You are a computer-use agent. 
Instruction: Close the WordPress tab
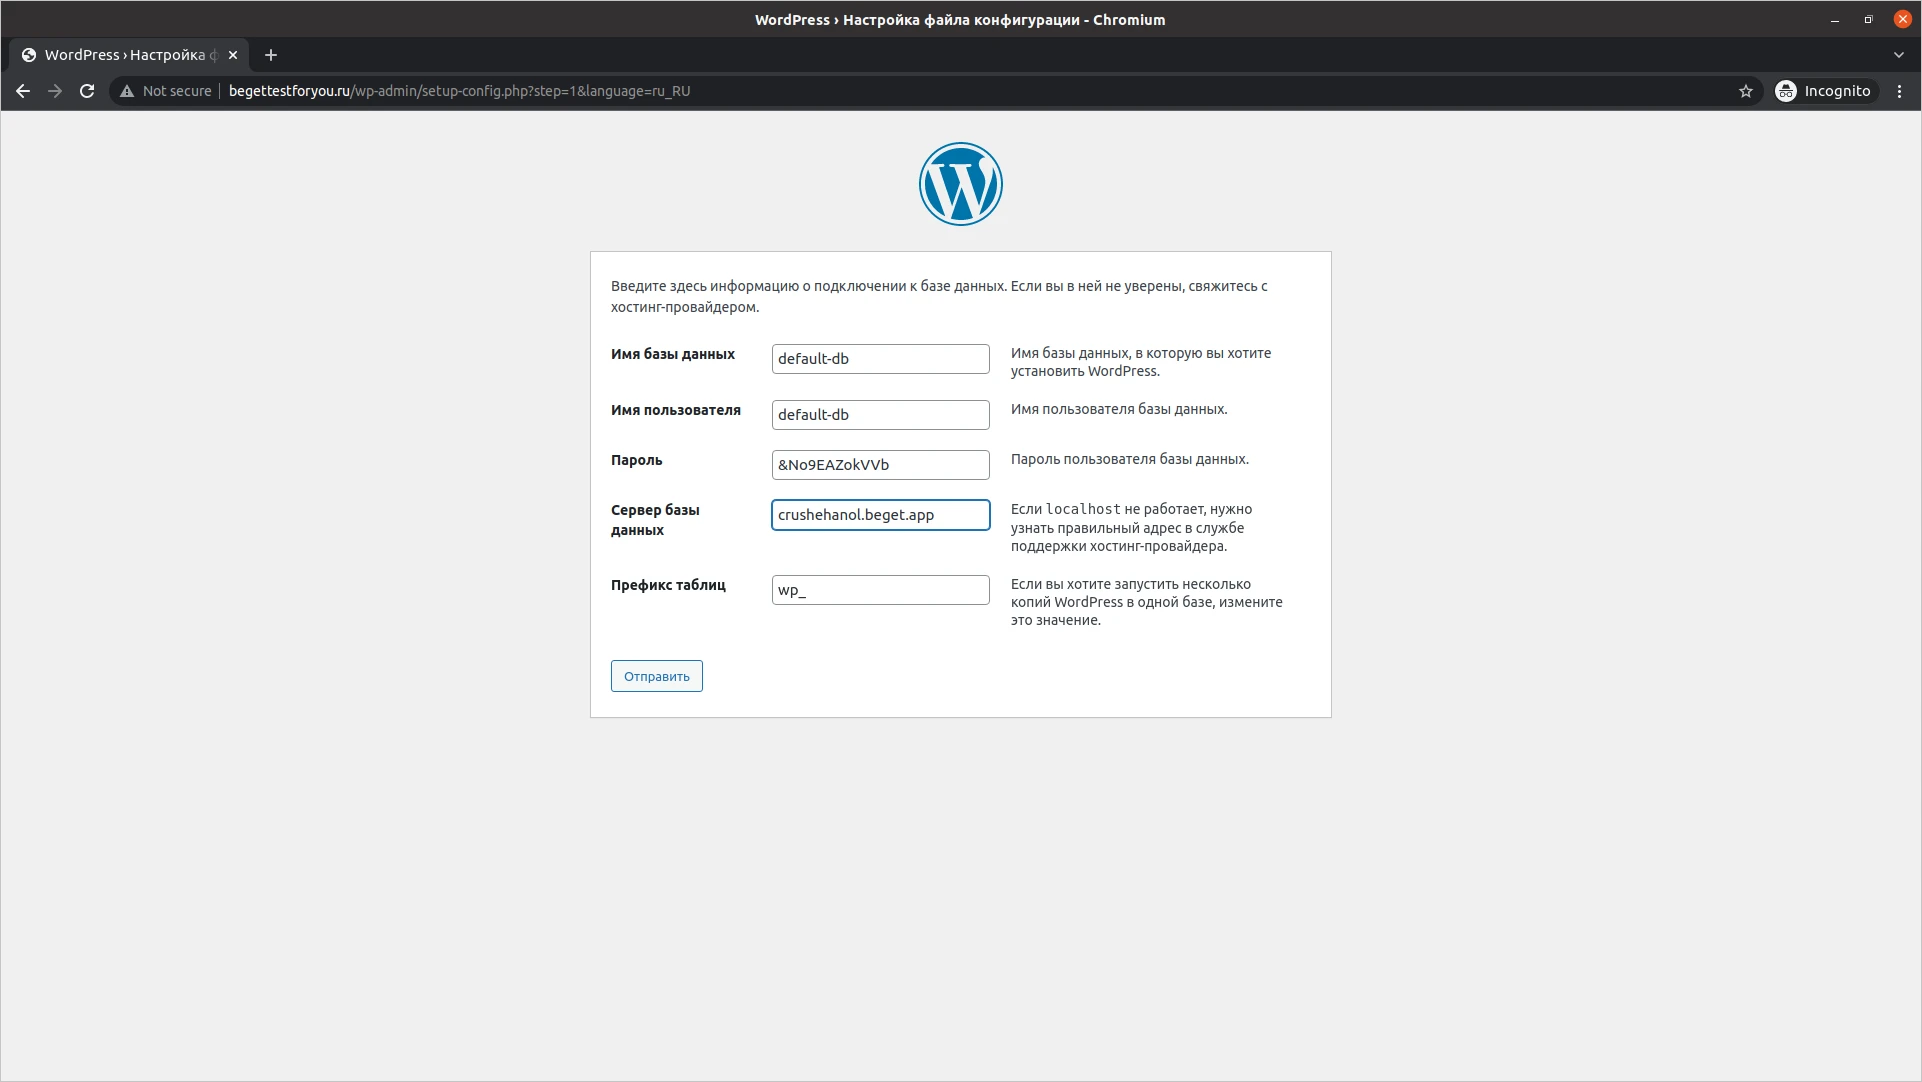click(x=233, y=55)
